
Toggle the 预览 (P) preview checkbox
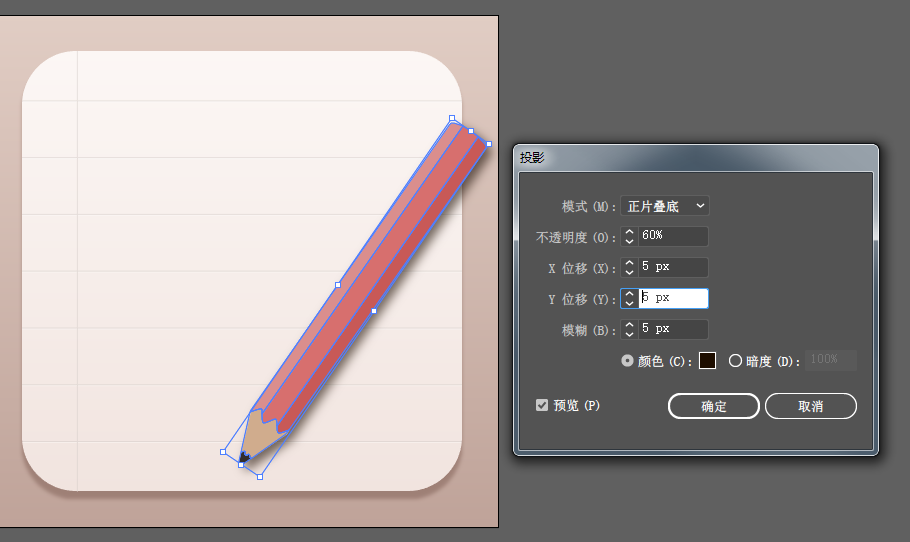pyautogui.click(x=542, y=405)
